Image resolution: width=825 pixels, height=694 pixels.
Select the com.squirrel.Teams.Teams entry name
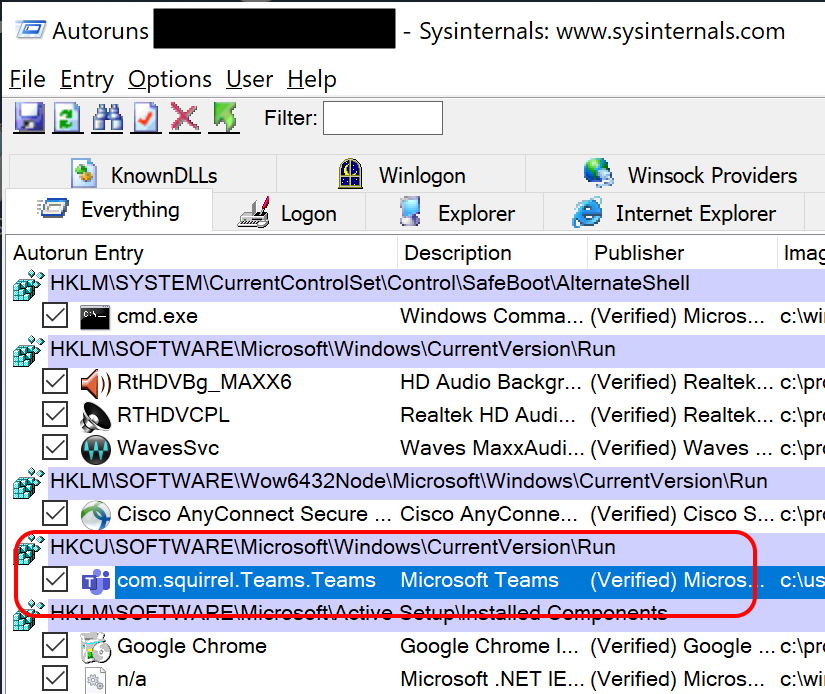(246, 580)
